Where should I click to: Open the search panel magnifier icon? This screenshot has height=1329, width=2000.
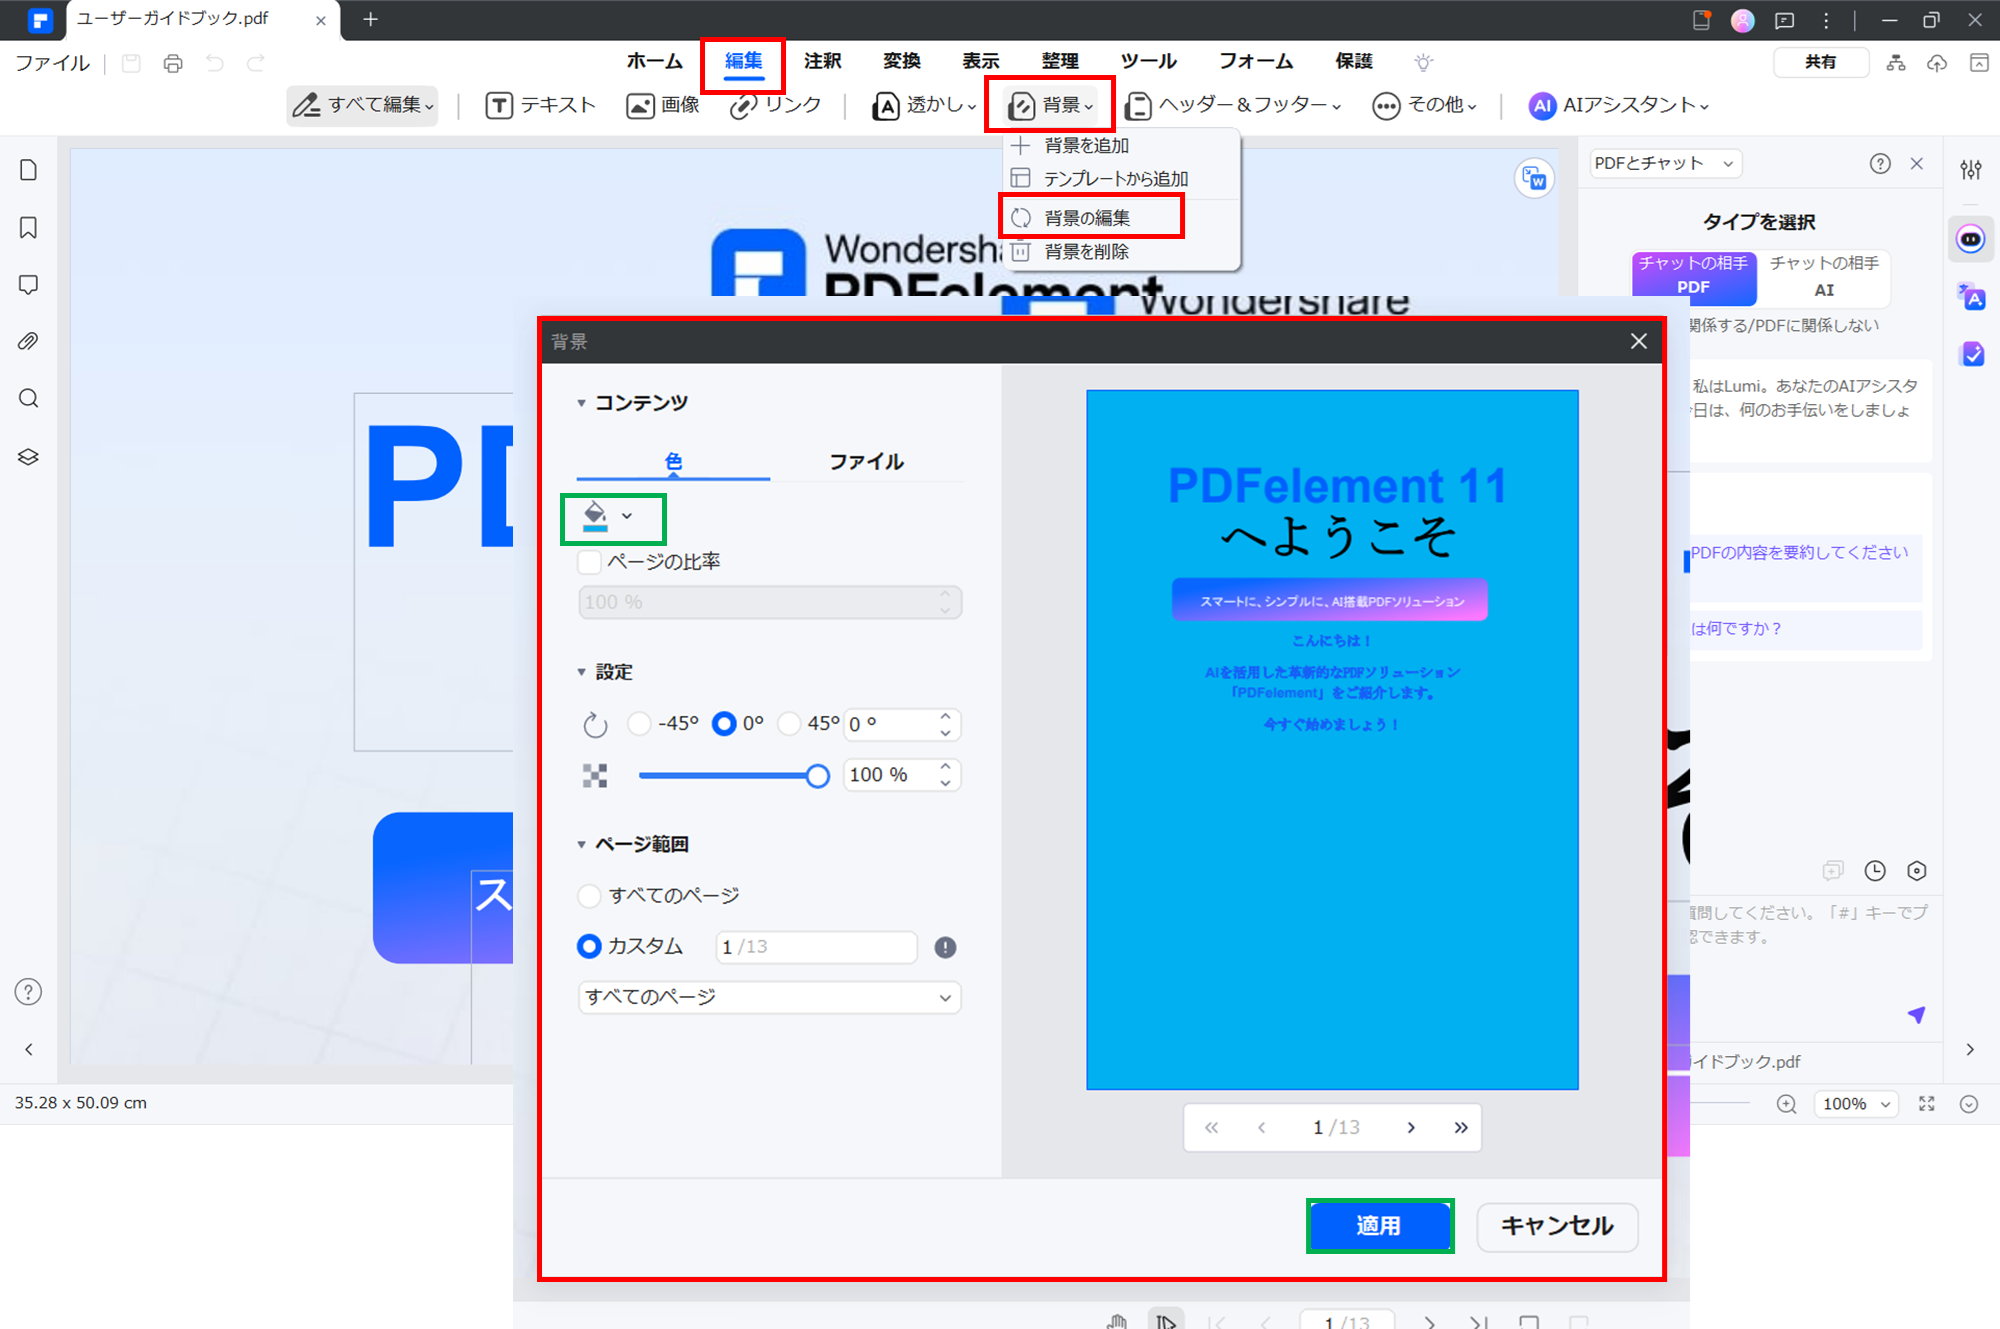pos(28,399)
